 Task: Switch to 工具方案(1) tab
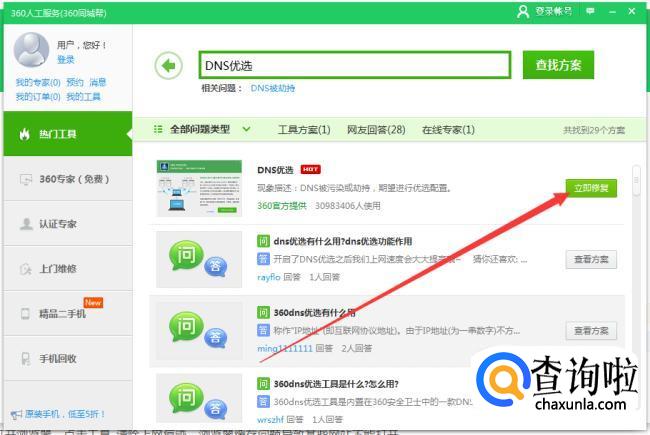point(304,130)
